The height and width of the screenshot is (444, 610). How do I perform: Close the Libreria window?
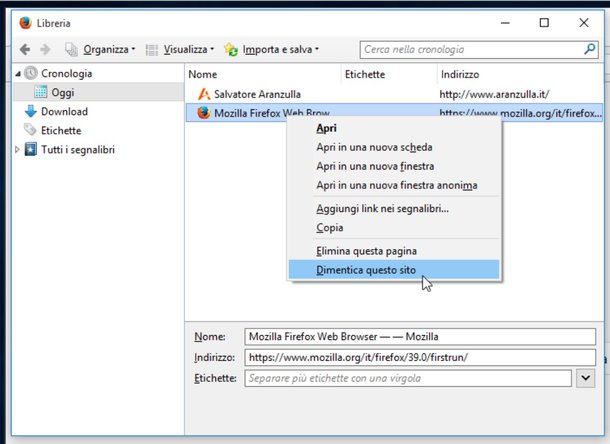pyautogui.click(x=584, y=23)
